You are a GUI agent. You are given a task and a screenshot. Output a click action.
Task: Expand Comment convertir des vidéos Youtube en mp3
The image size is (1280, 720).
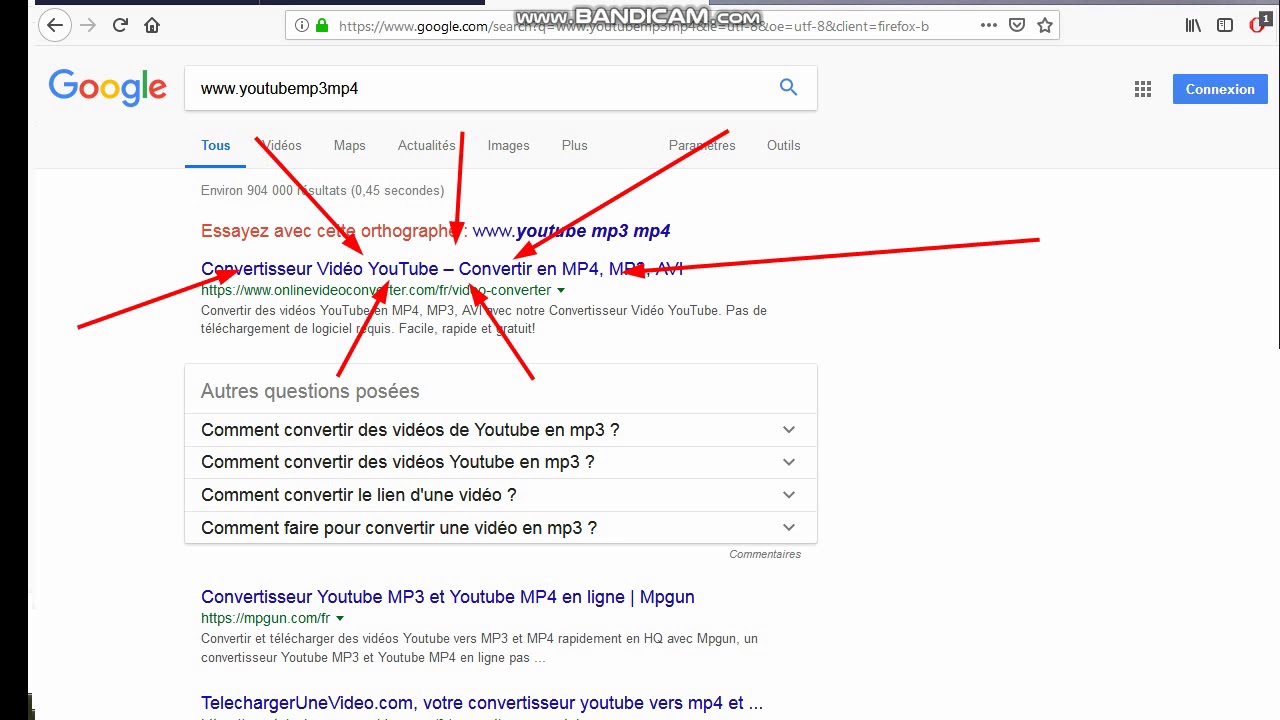pos(500,462)
